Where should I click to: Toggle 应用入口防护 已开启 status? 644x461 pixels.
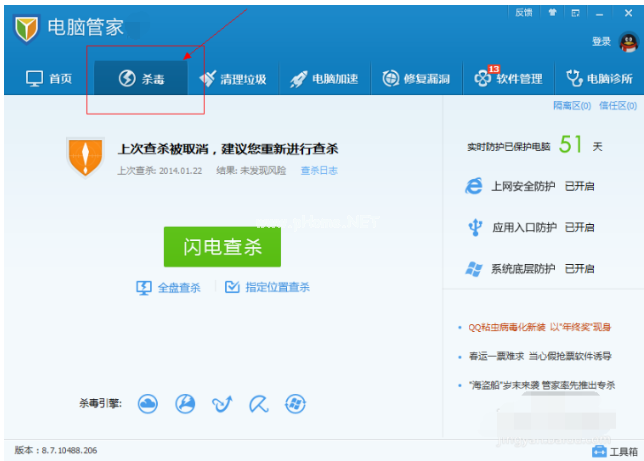pos(579,228)
